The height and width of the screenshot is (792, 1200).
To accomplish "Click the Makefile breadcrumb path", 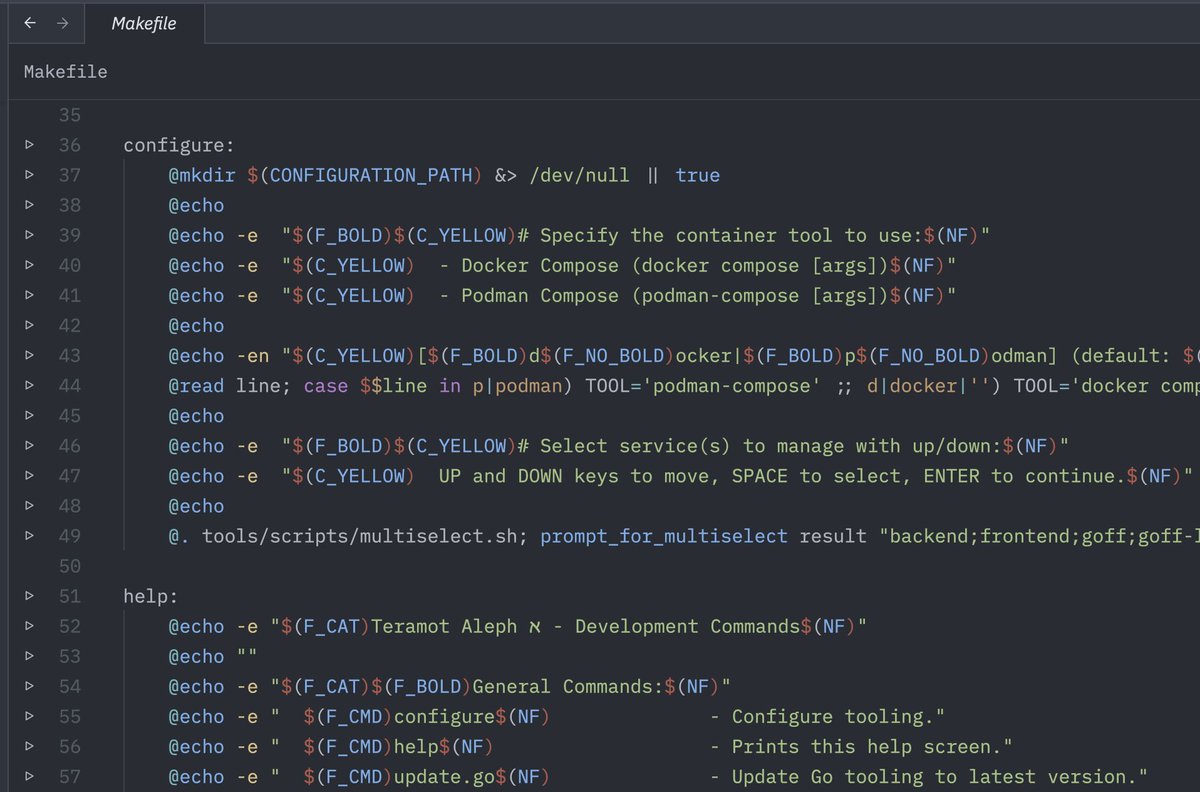I will click(x=65, y=72).
